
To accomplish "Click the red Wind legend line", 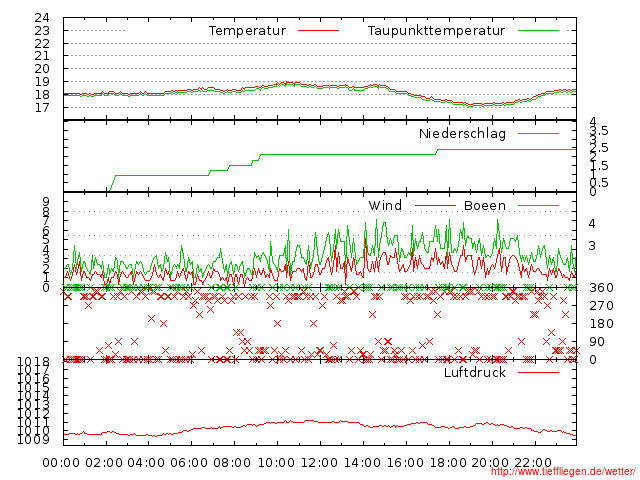I will pyautogui.click(x=435, y=205).
